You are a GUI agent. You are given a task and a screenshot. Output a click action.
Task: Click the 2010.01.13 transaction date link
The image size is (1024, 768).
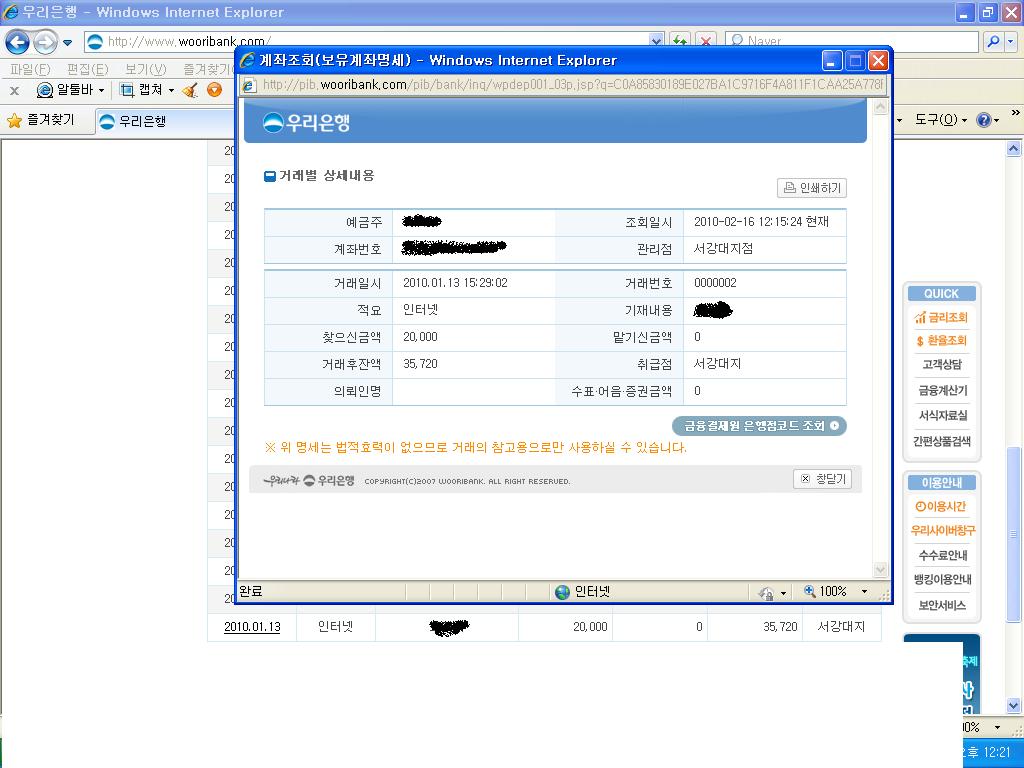tap(252, 627)
